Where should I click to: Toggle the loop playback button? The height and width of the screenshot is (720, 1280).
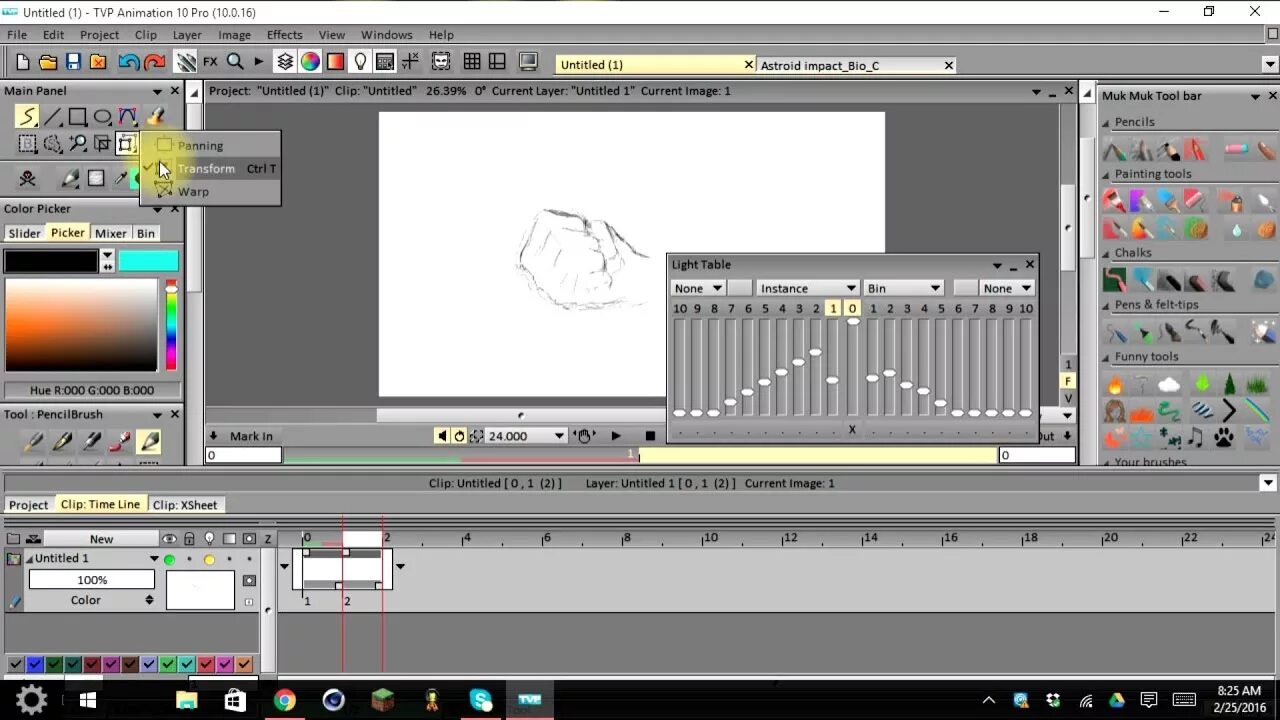coord(459,436)
